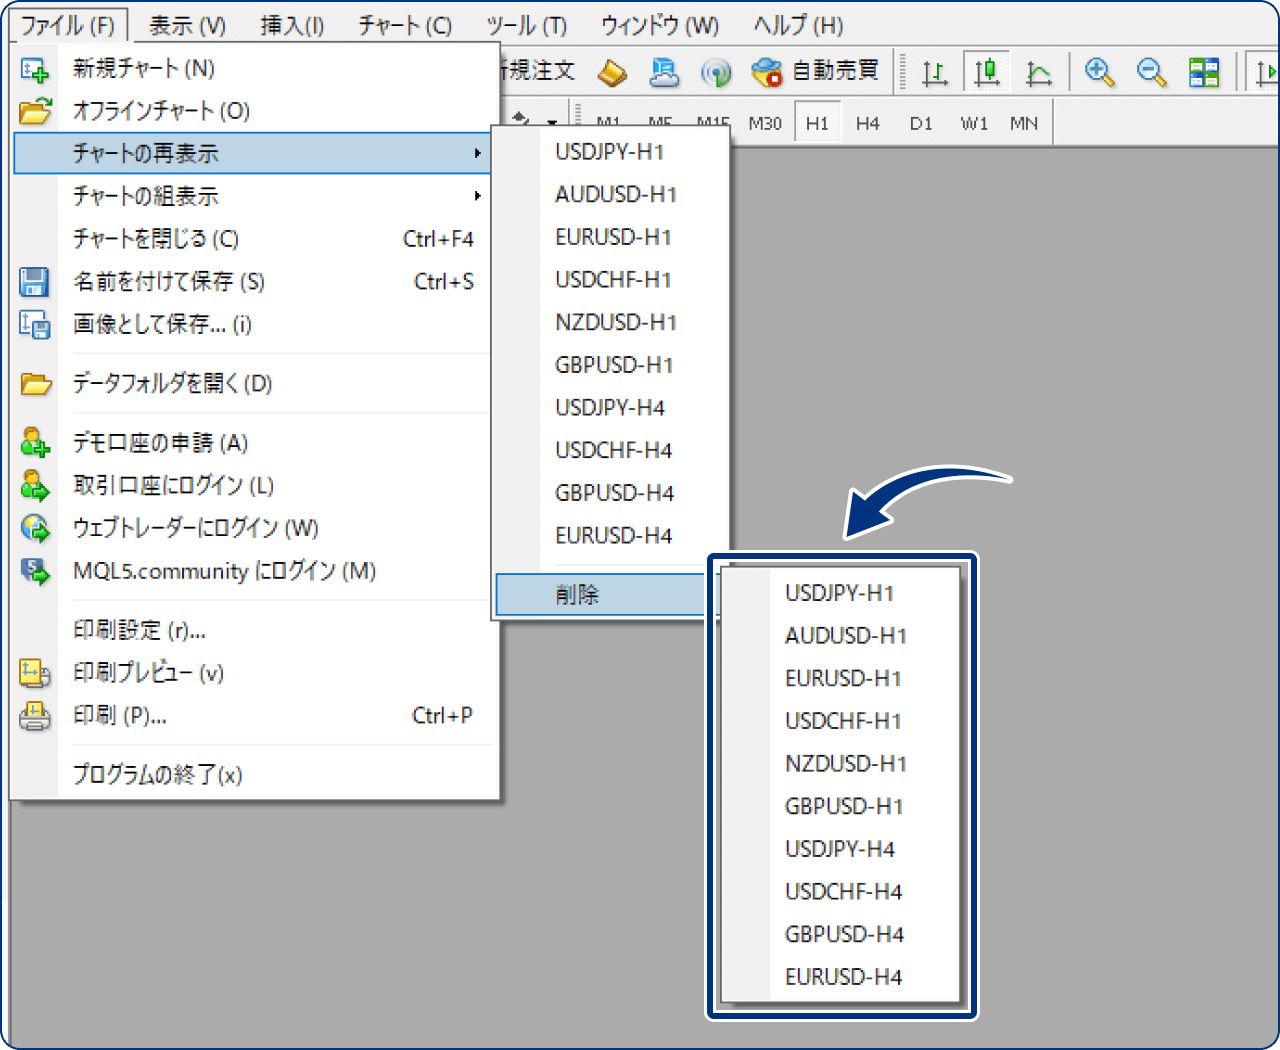
Task: Switch to line chart display
Action: (1038, 72)
